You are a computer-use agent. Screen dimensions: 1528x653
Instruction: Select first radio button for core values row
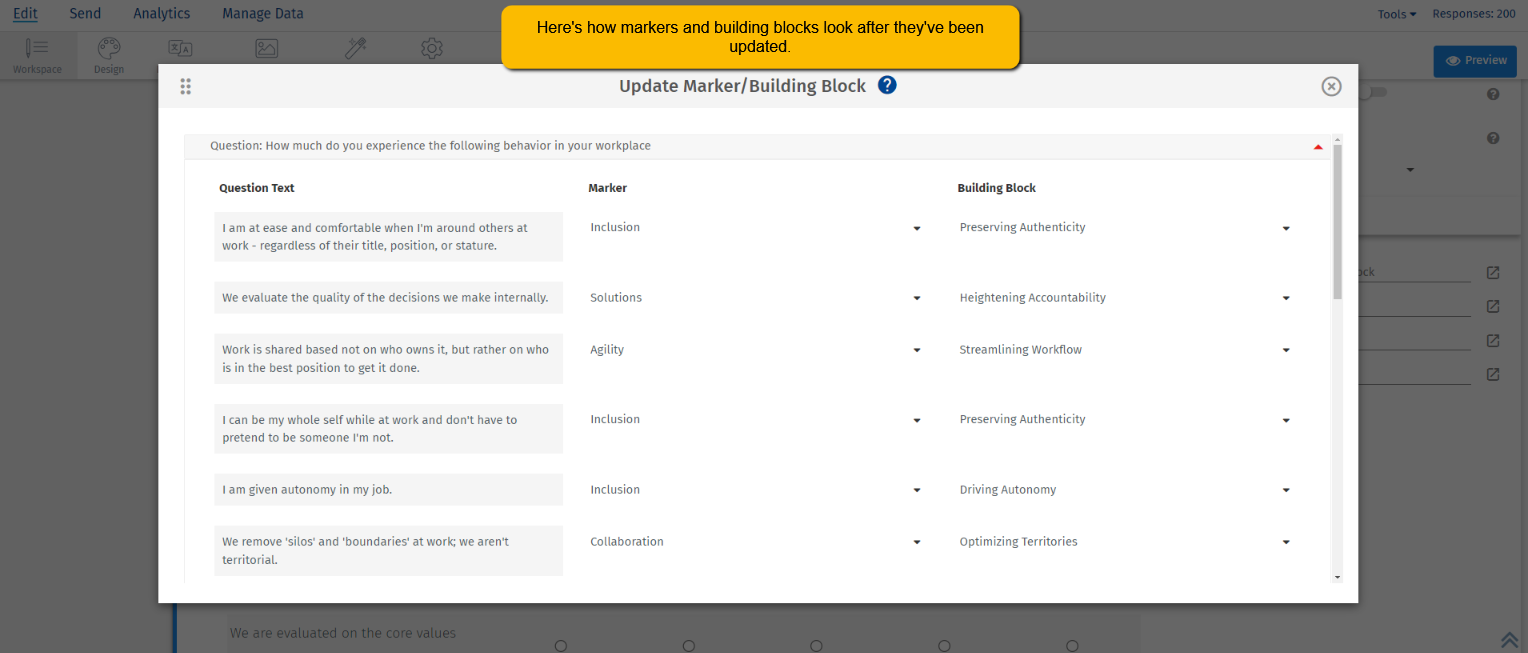[561, 646]
